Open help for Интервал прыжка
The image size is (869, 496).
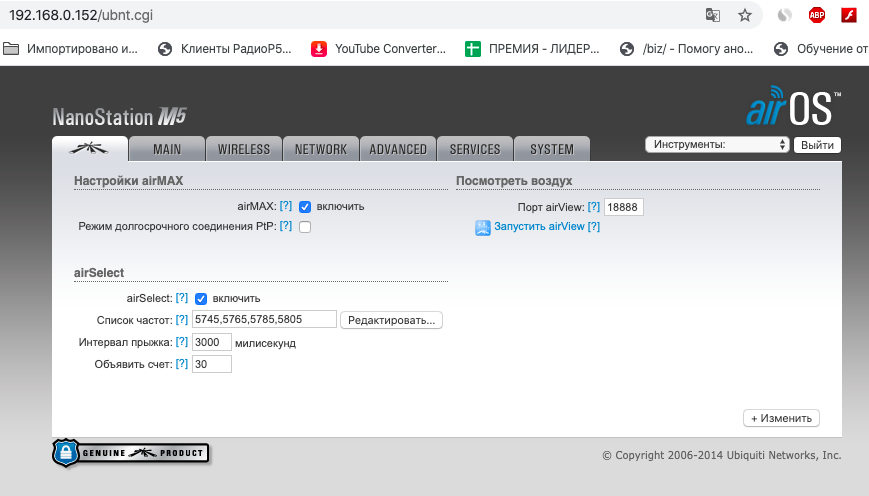coord(182,342)
